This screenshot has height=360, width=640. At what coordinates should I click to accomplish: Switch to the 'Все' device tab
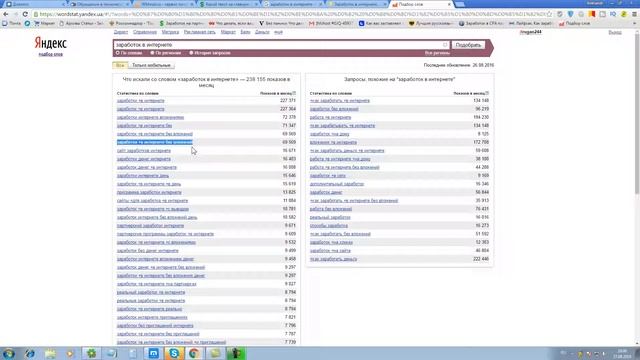120,65
